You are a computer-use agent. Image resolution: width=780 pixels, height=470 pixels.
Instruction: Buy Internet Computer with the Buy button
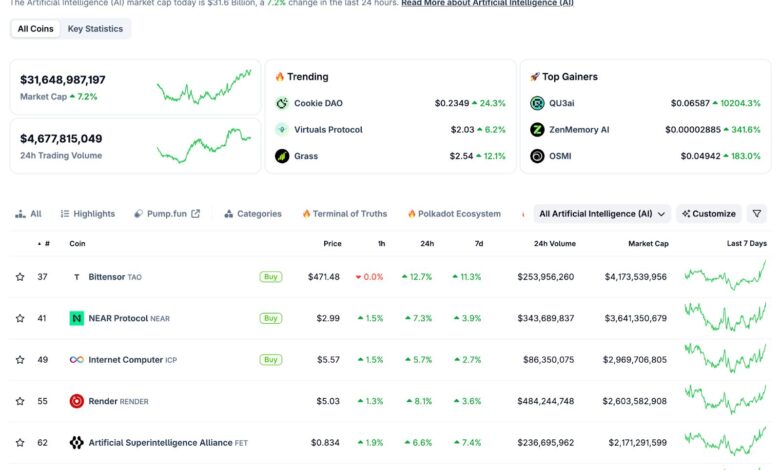pyautogui.click(x=271, y=360)
